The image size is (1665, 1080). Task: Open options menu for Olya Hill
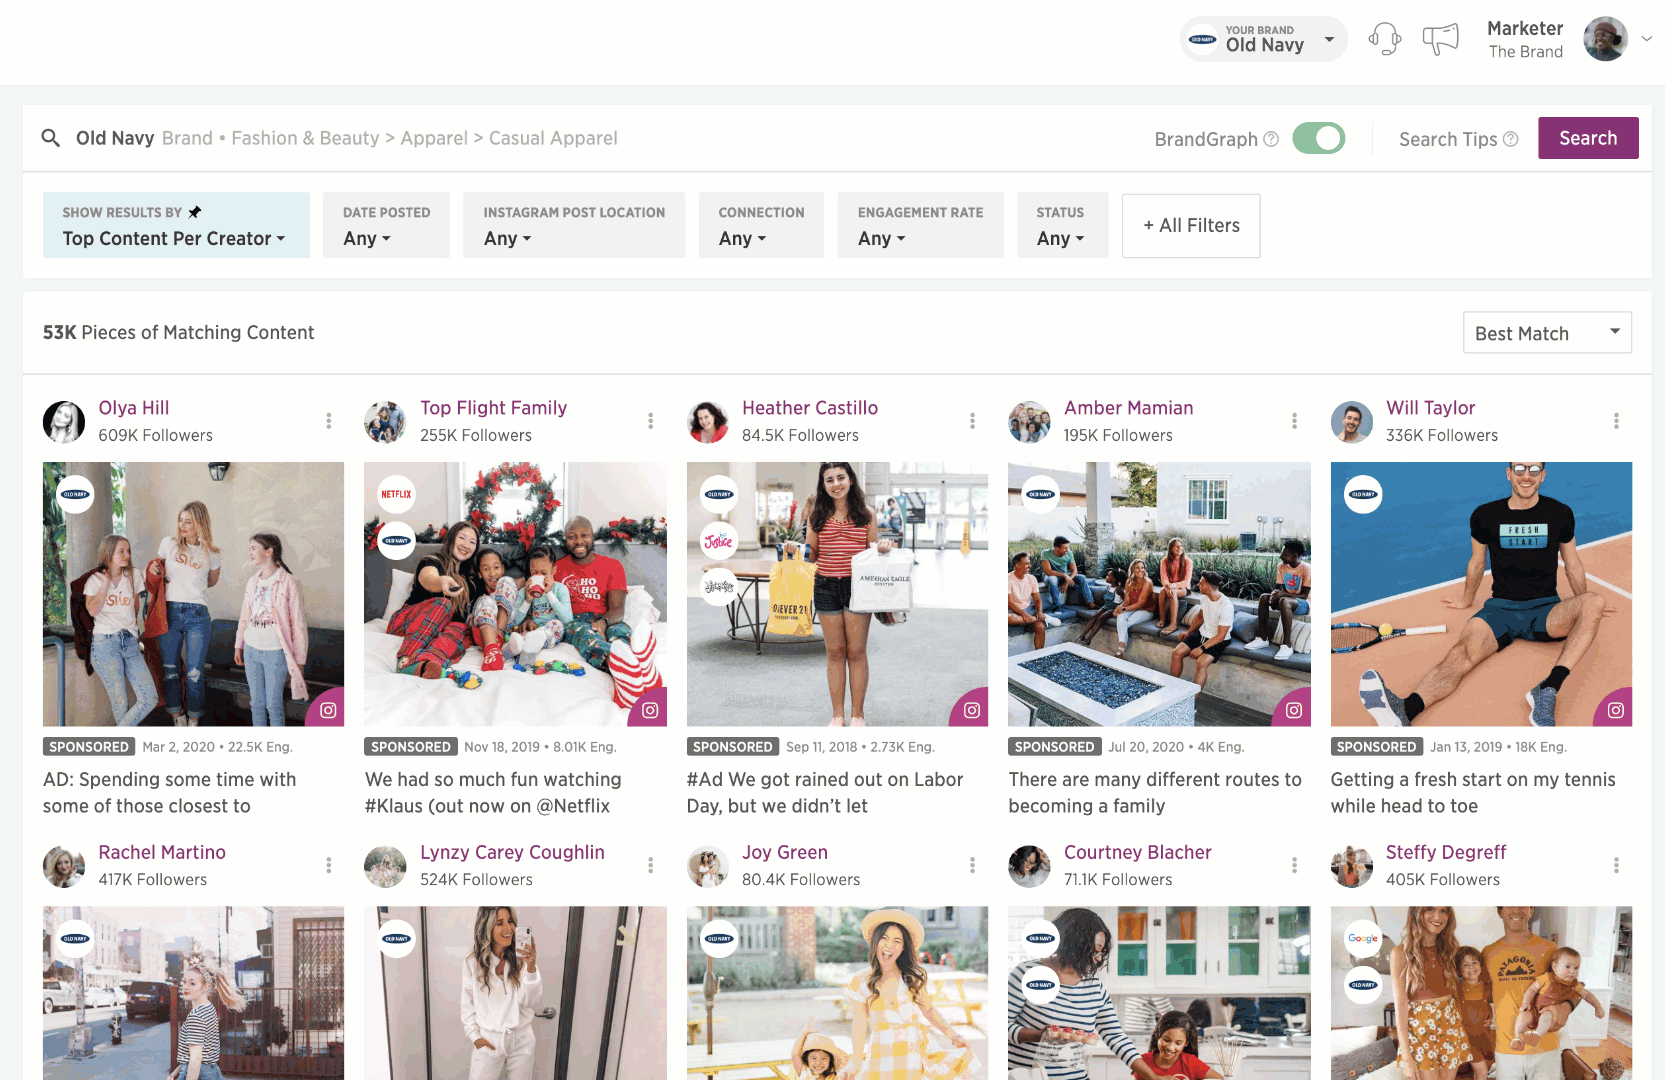328,421
